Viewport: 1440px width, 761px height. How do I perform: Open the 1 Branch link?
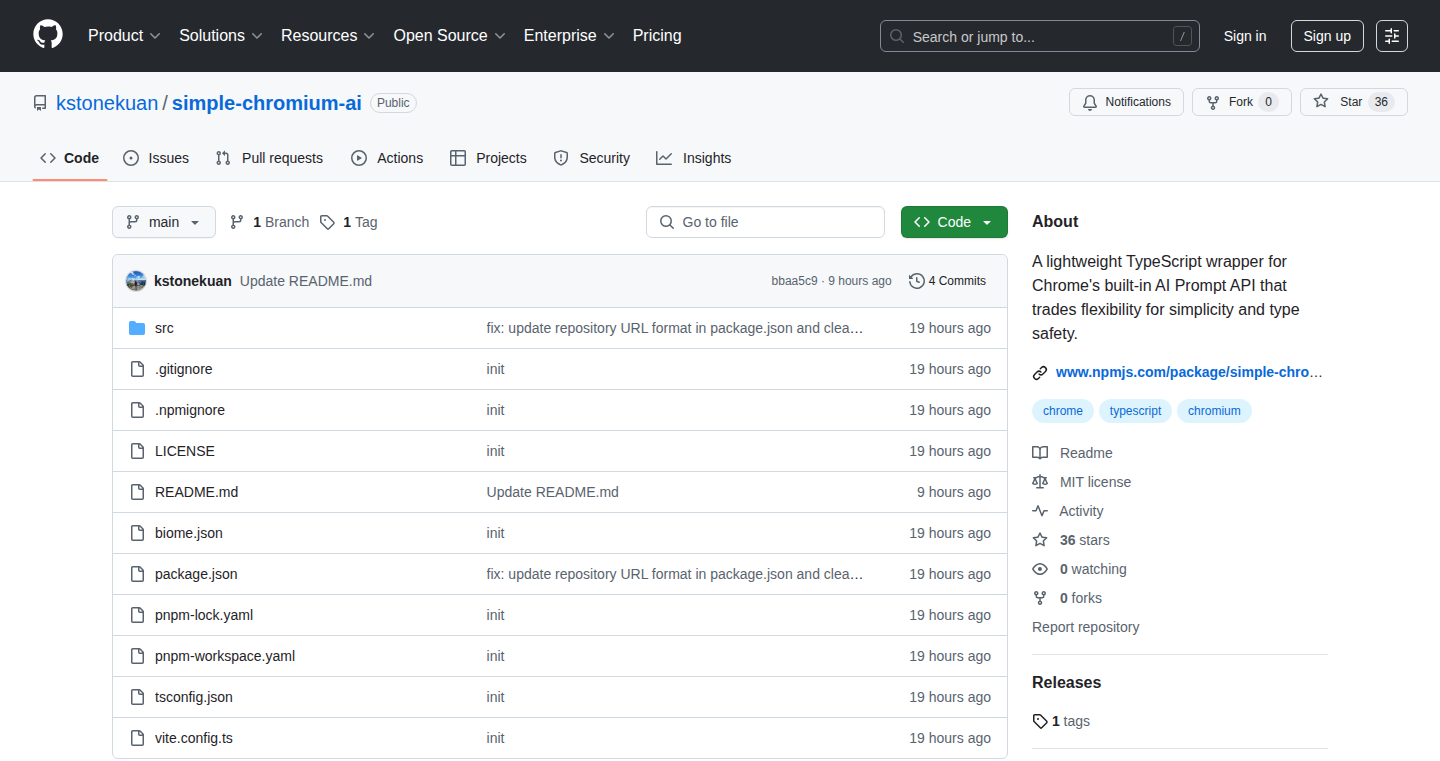click(x=269, y=222)
